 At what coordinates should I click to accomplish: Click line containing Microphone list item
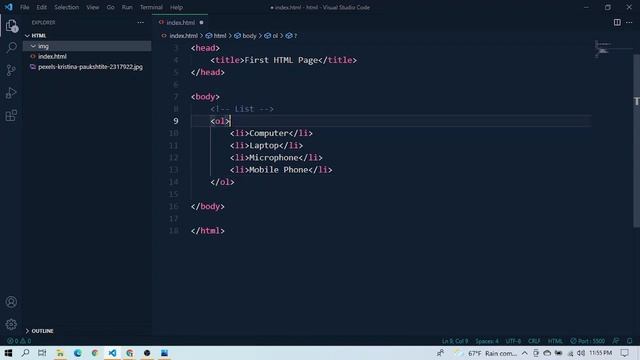[x=276, y=158]
